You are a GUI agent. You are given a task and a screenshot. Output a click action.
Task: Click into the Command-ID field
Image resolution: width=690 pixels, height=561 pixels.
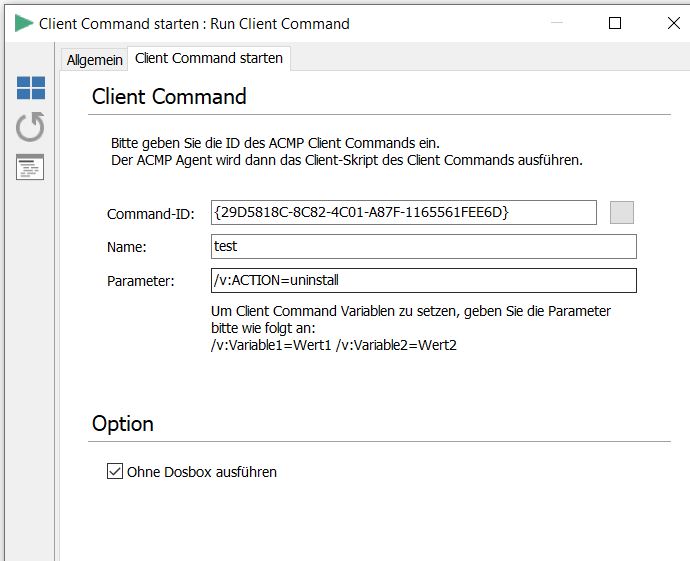tap(404, 213)
